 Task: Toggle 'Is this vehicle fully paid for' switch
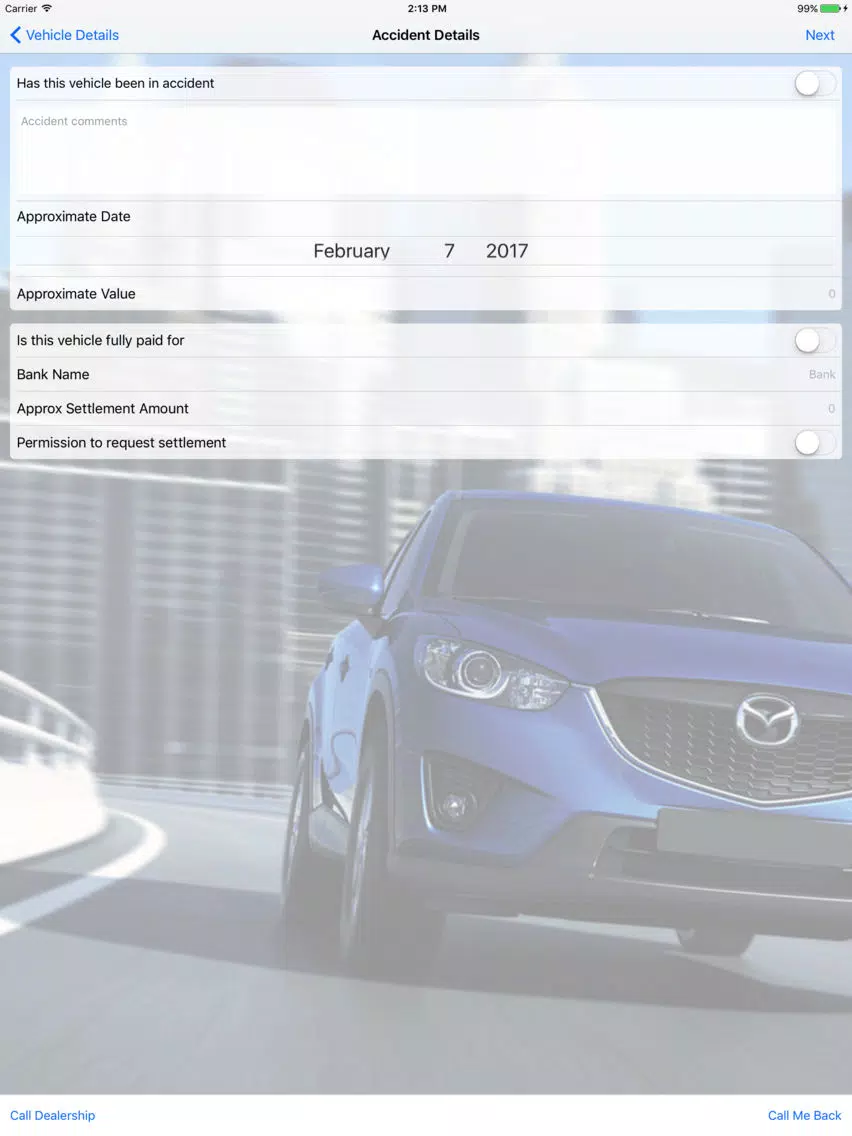pos(814,341)
